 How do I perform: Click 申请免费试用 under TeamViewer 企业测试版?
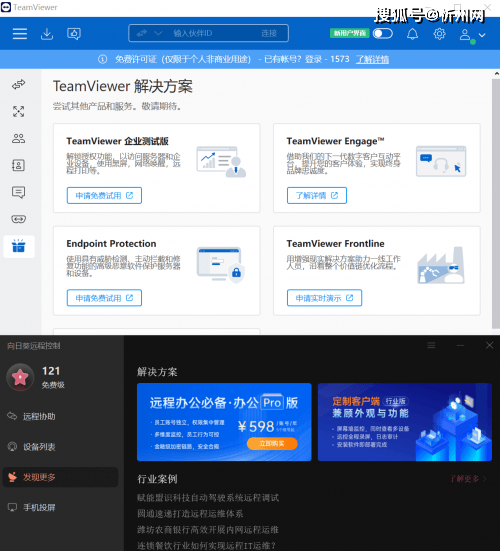[104, 195]
